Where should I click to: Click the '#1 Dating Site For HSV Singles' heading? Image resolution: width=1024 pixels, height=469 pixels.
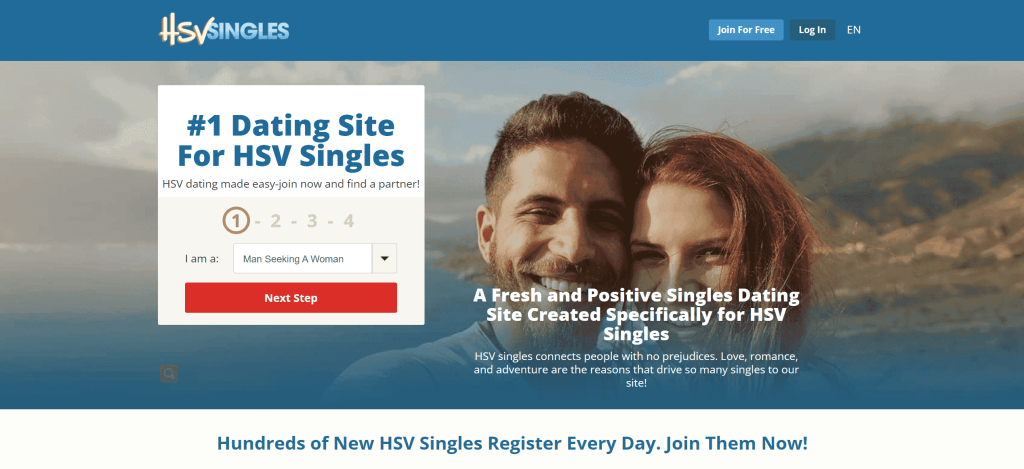coord(291,140)
